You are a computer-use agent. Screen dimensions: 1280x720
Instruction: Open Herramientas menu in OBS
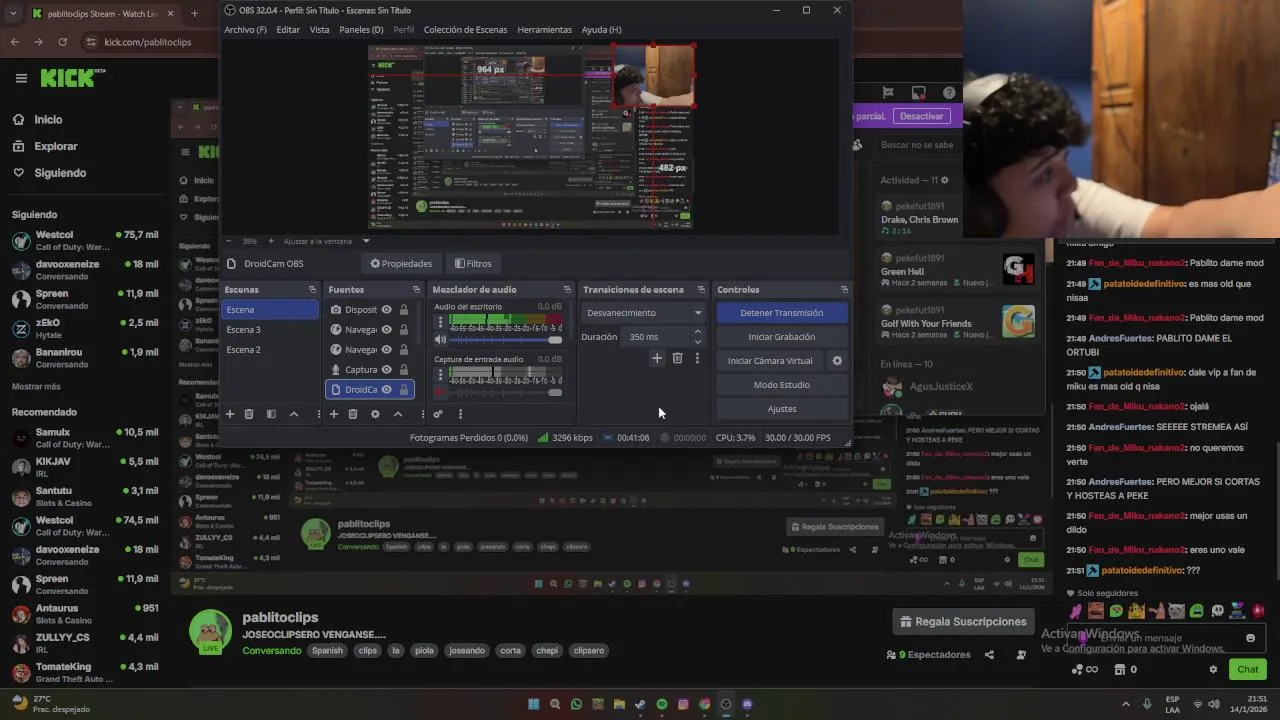point(545,30)
